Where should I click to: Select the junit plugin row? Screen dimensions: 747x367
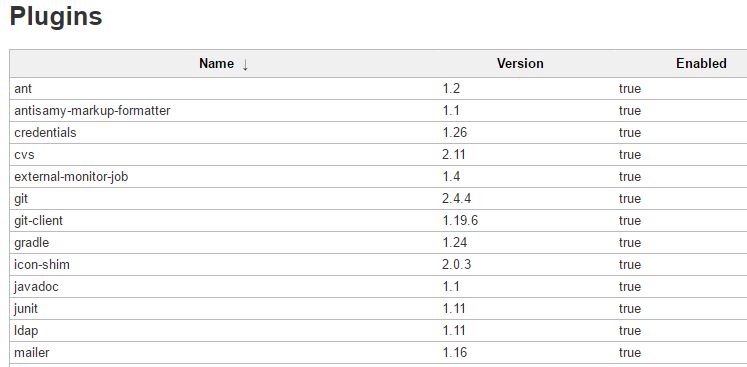coord(378,309)
